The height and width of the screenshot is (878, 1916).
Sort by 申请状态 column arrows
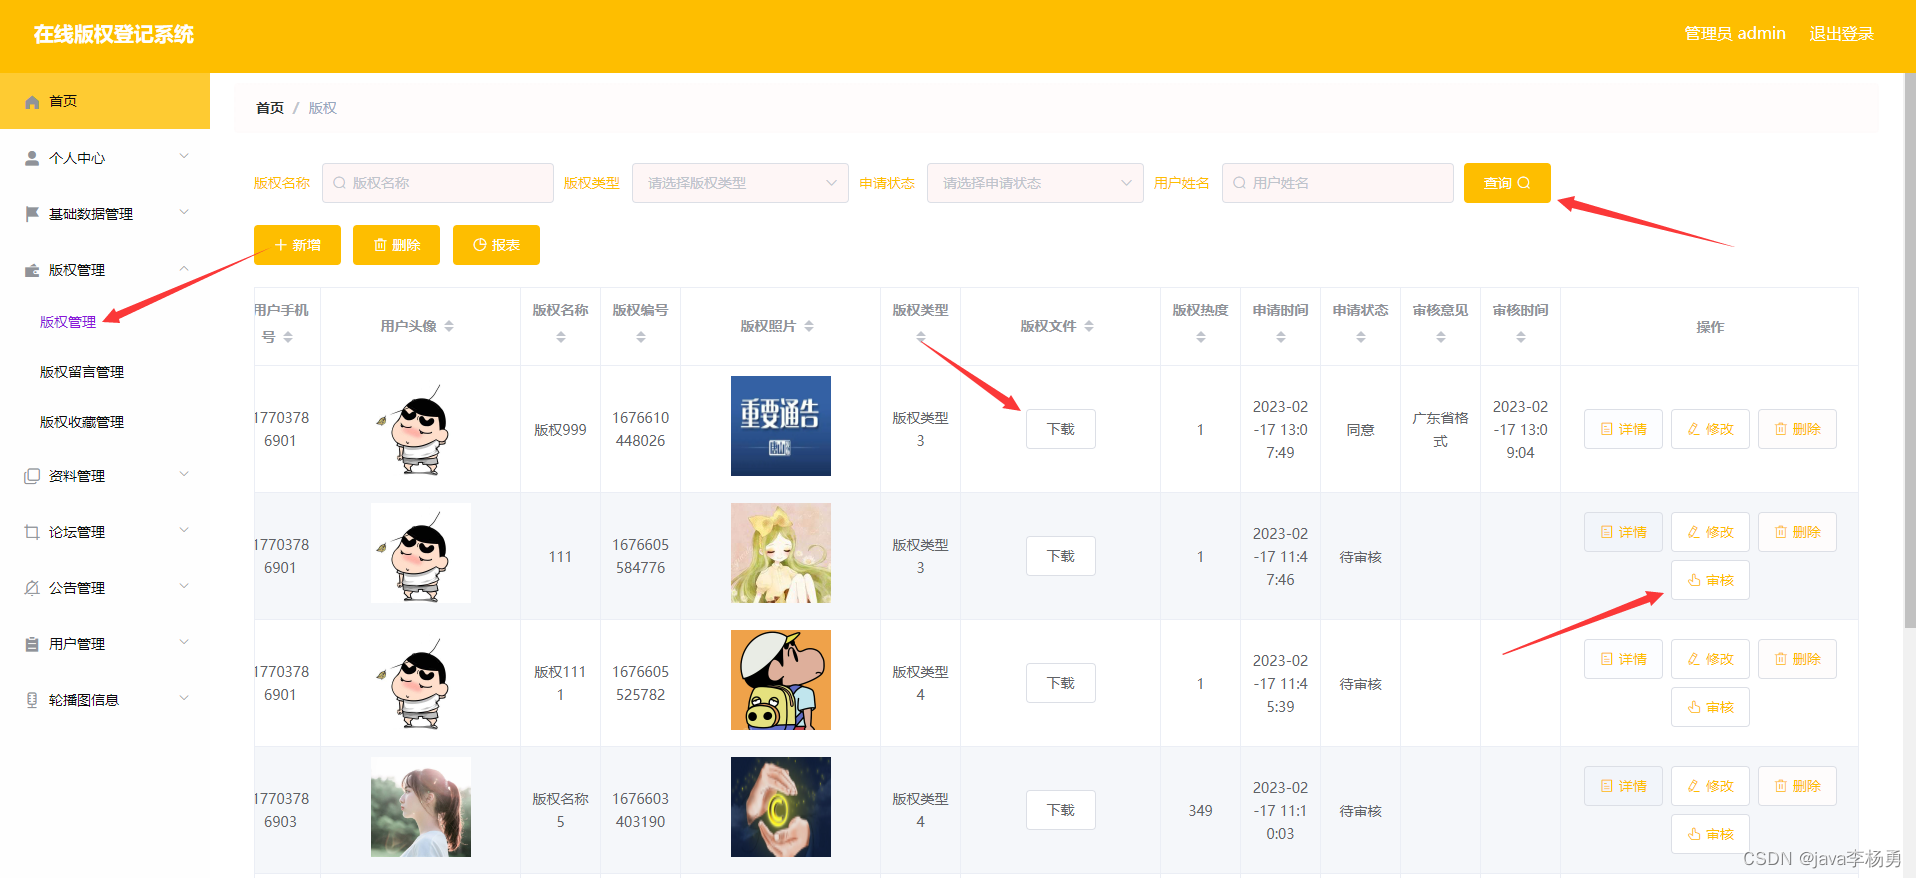click(1361, 337)
